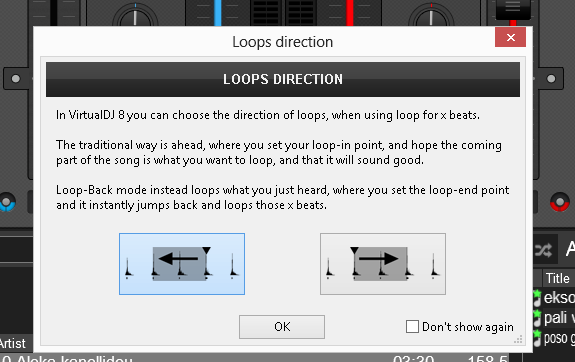Close the Loops direction dialog
575x362 pixels.
pyautogui.click(x=510, y=37)
